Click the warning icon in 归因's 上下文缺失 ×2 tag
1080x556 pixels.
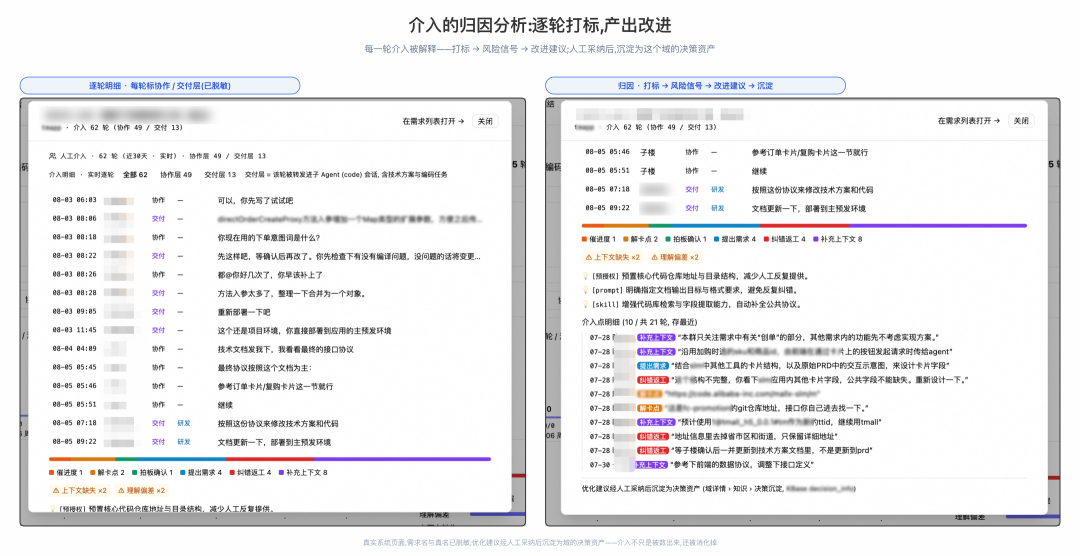point(589,257)
